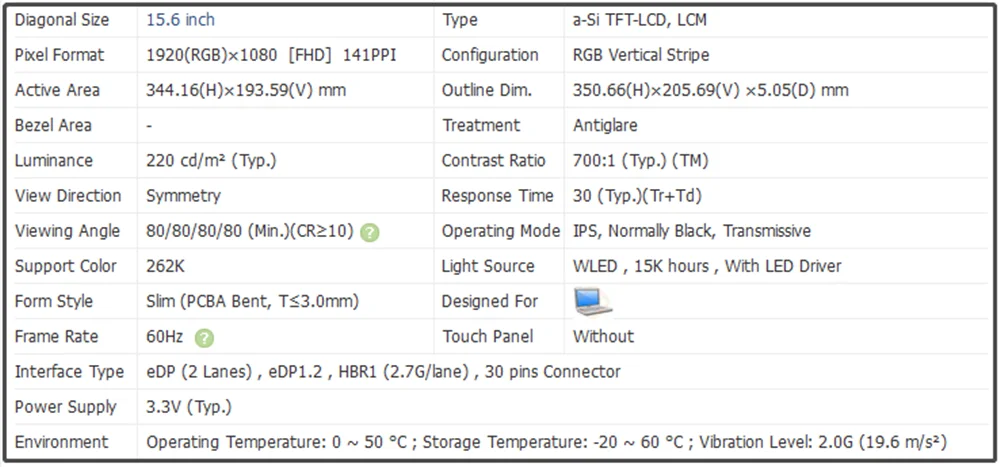Select the 220 cd/m² luminance value

(211, 161)
